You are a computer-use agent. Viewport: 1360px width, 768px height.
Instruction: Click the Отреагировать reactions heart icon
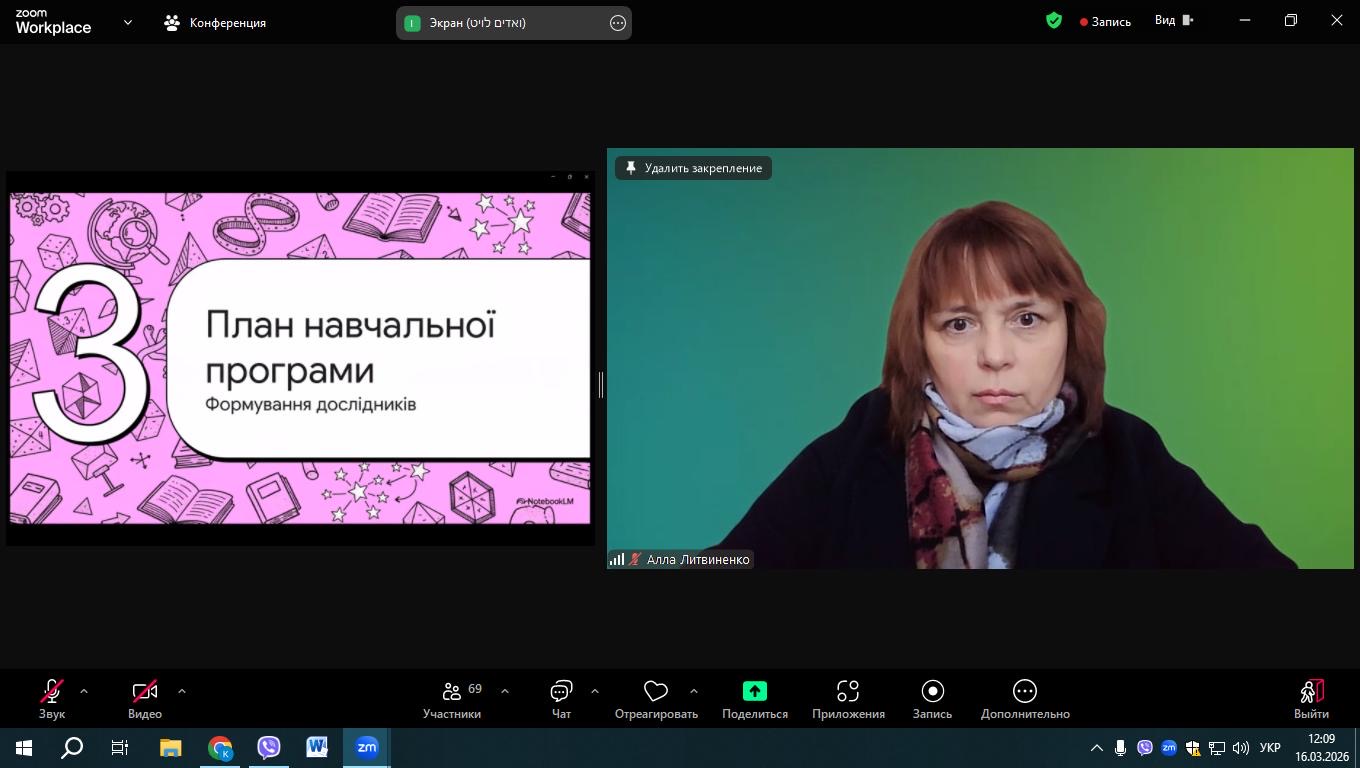[656, 692]
